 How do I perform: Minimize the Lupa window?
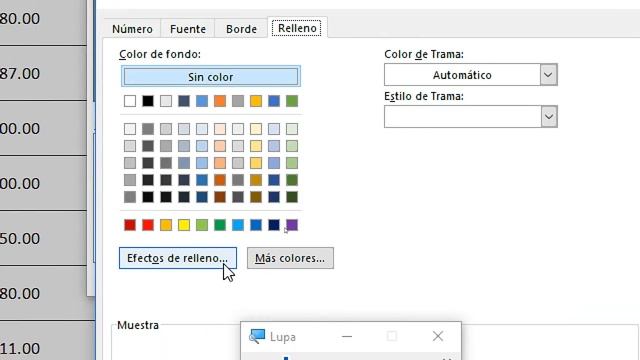tap(347, 336)
